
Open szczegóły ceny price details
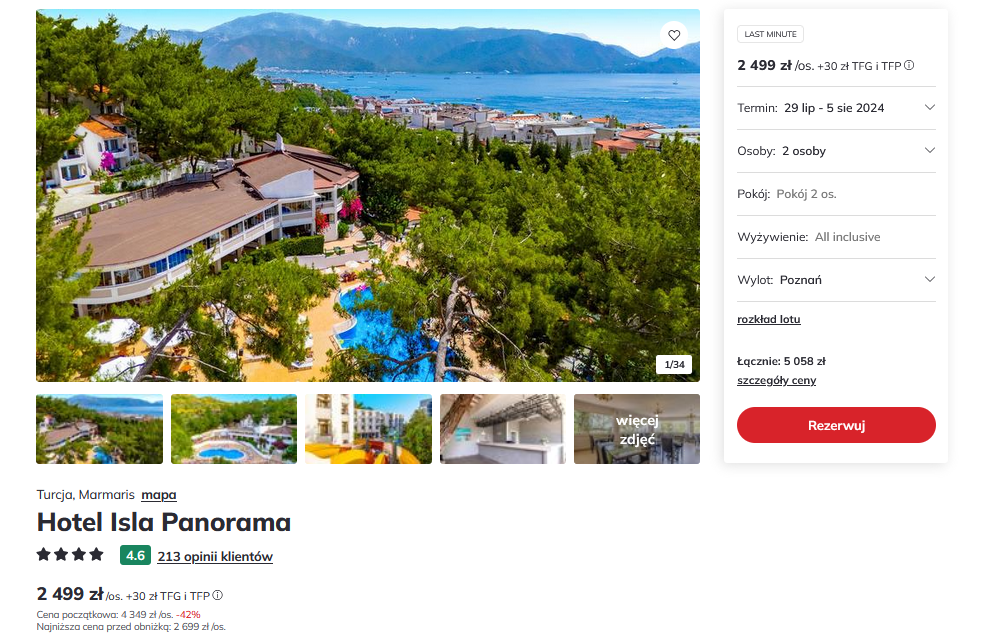coord(776,381)
